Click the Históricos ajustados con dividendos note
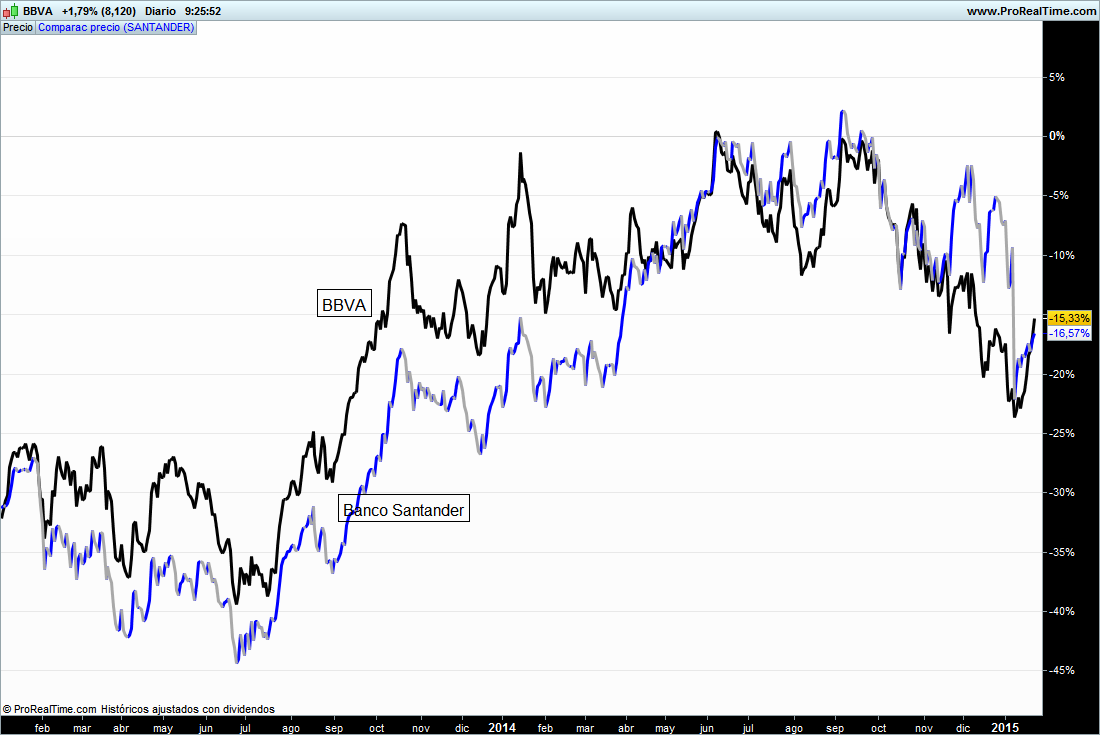This screenshot has height=735, width=1100. pyautogui.click(x=187, y=709)
